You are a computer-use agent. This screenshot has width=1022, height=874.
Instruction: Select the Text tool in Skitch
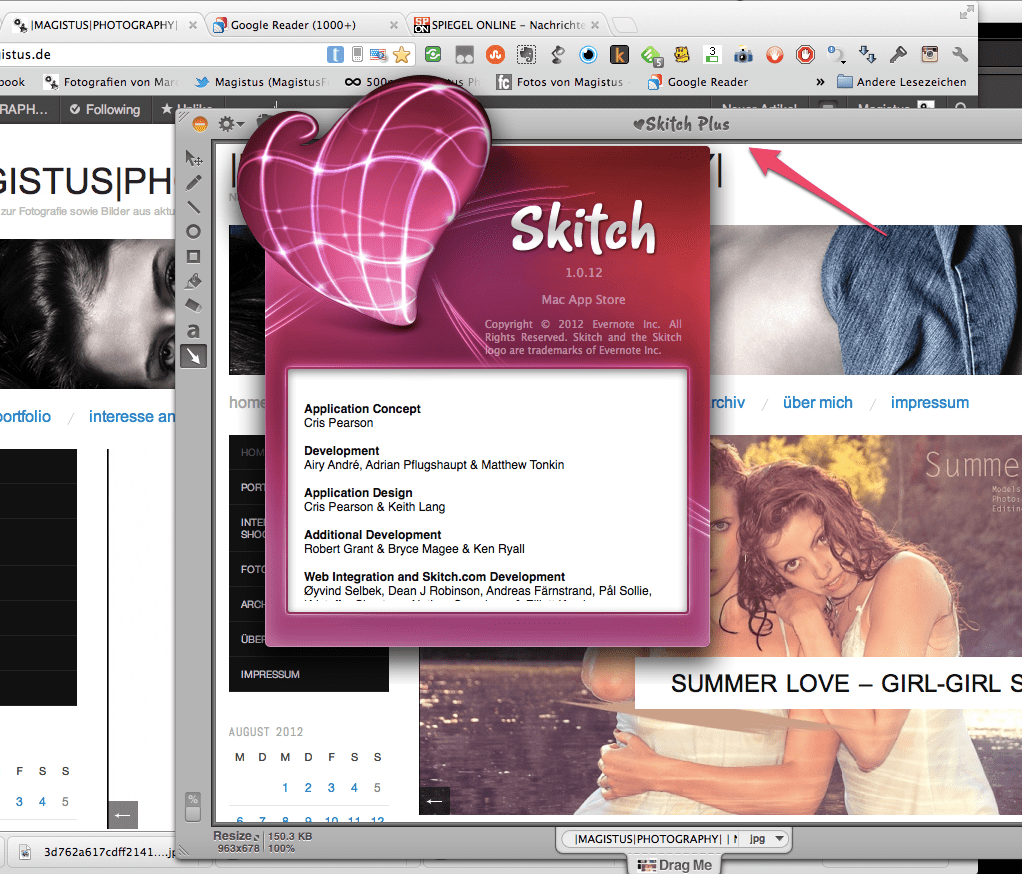tap(194, 330)
